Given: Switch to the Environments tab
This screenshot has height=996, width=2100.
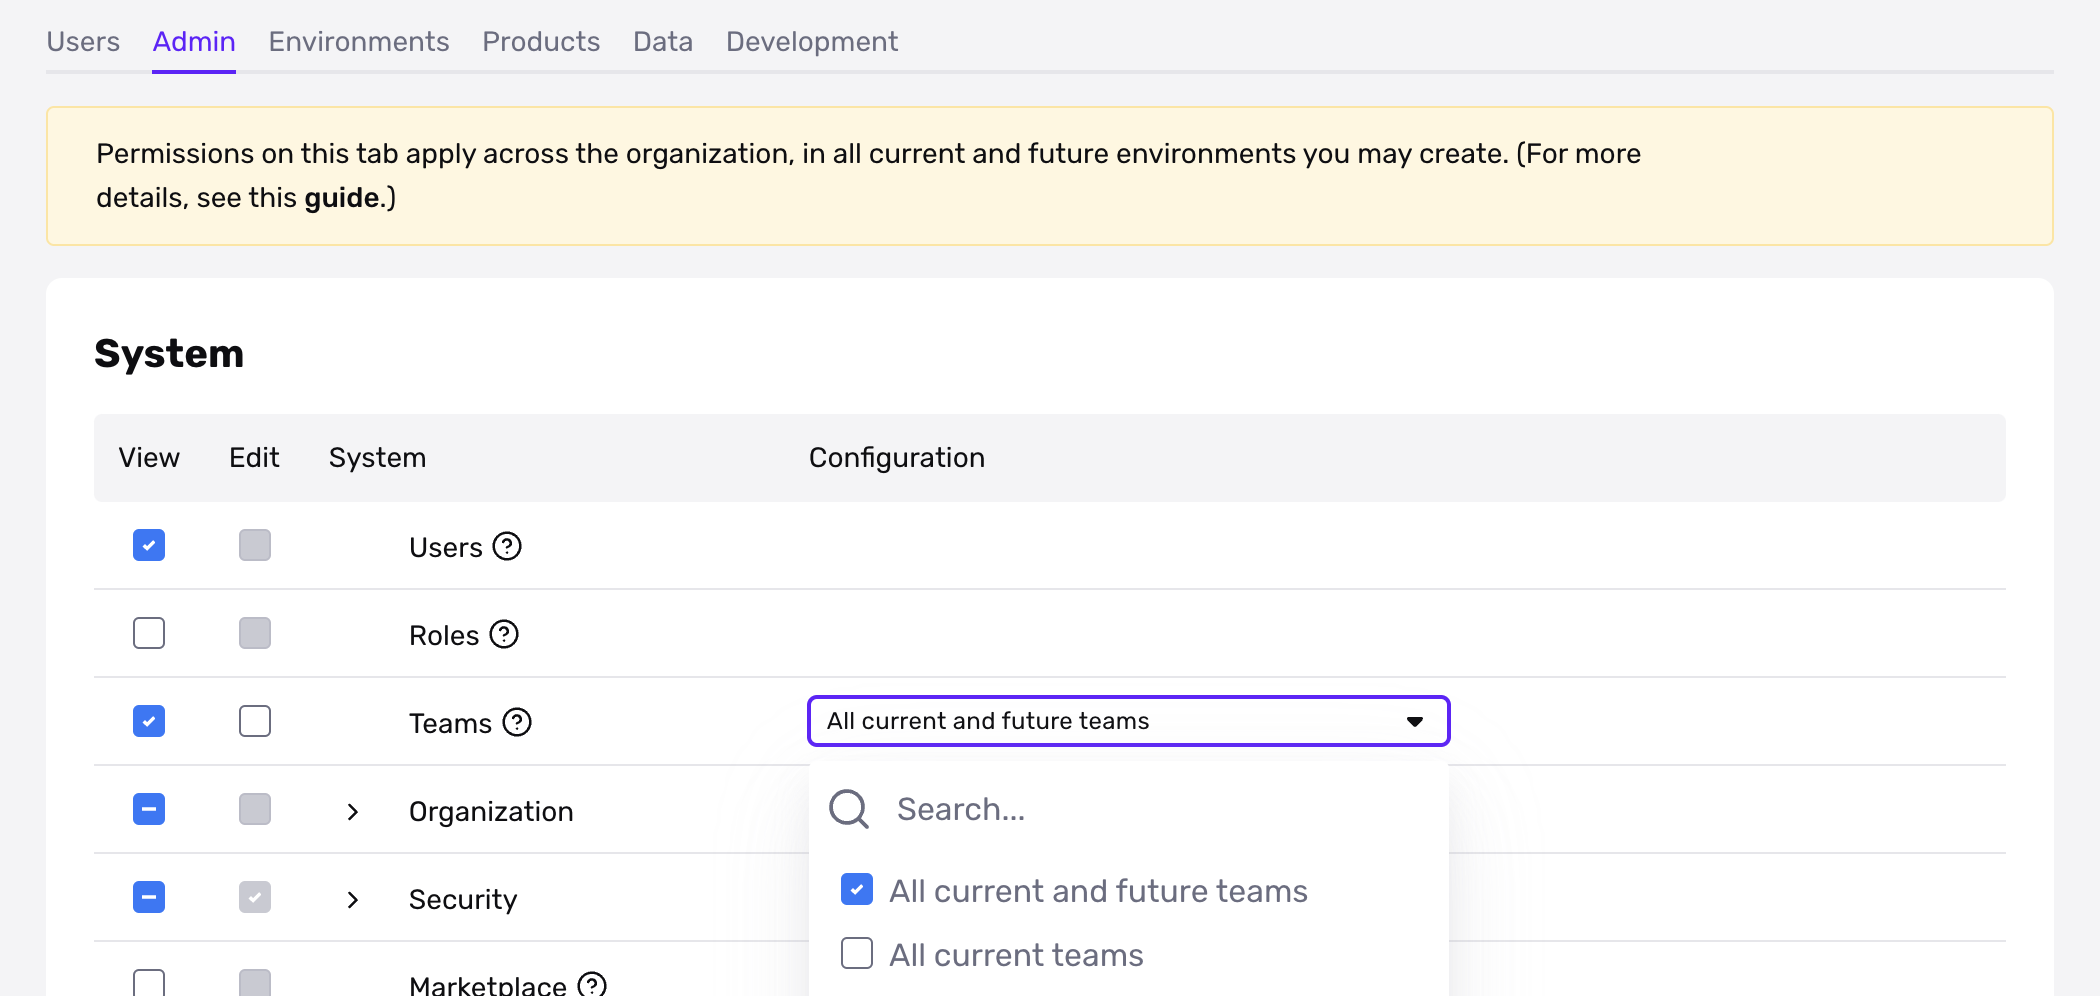Looking at the screenshot, I should pyautogui.click(x=359, y=42).
